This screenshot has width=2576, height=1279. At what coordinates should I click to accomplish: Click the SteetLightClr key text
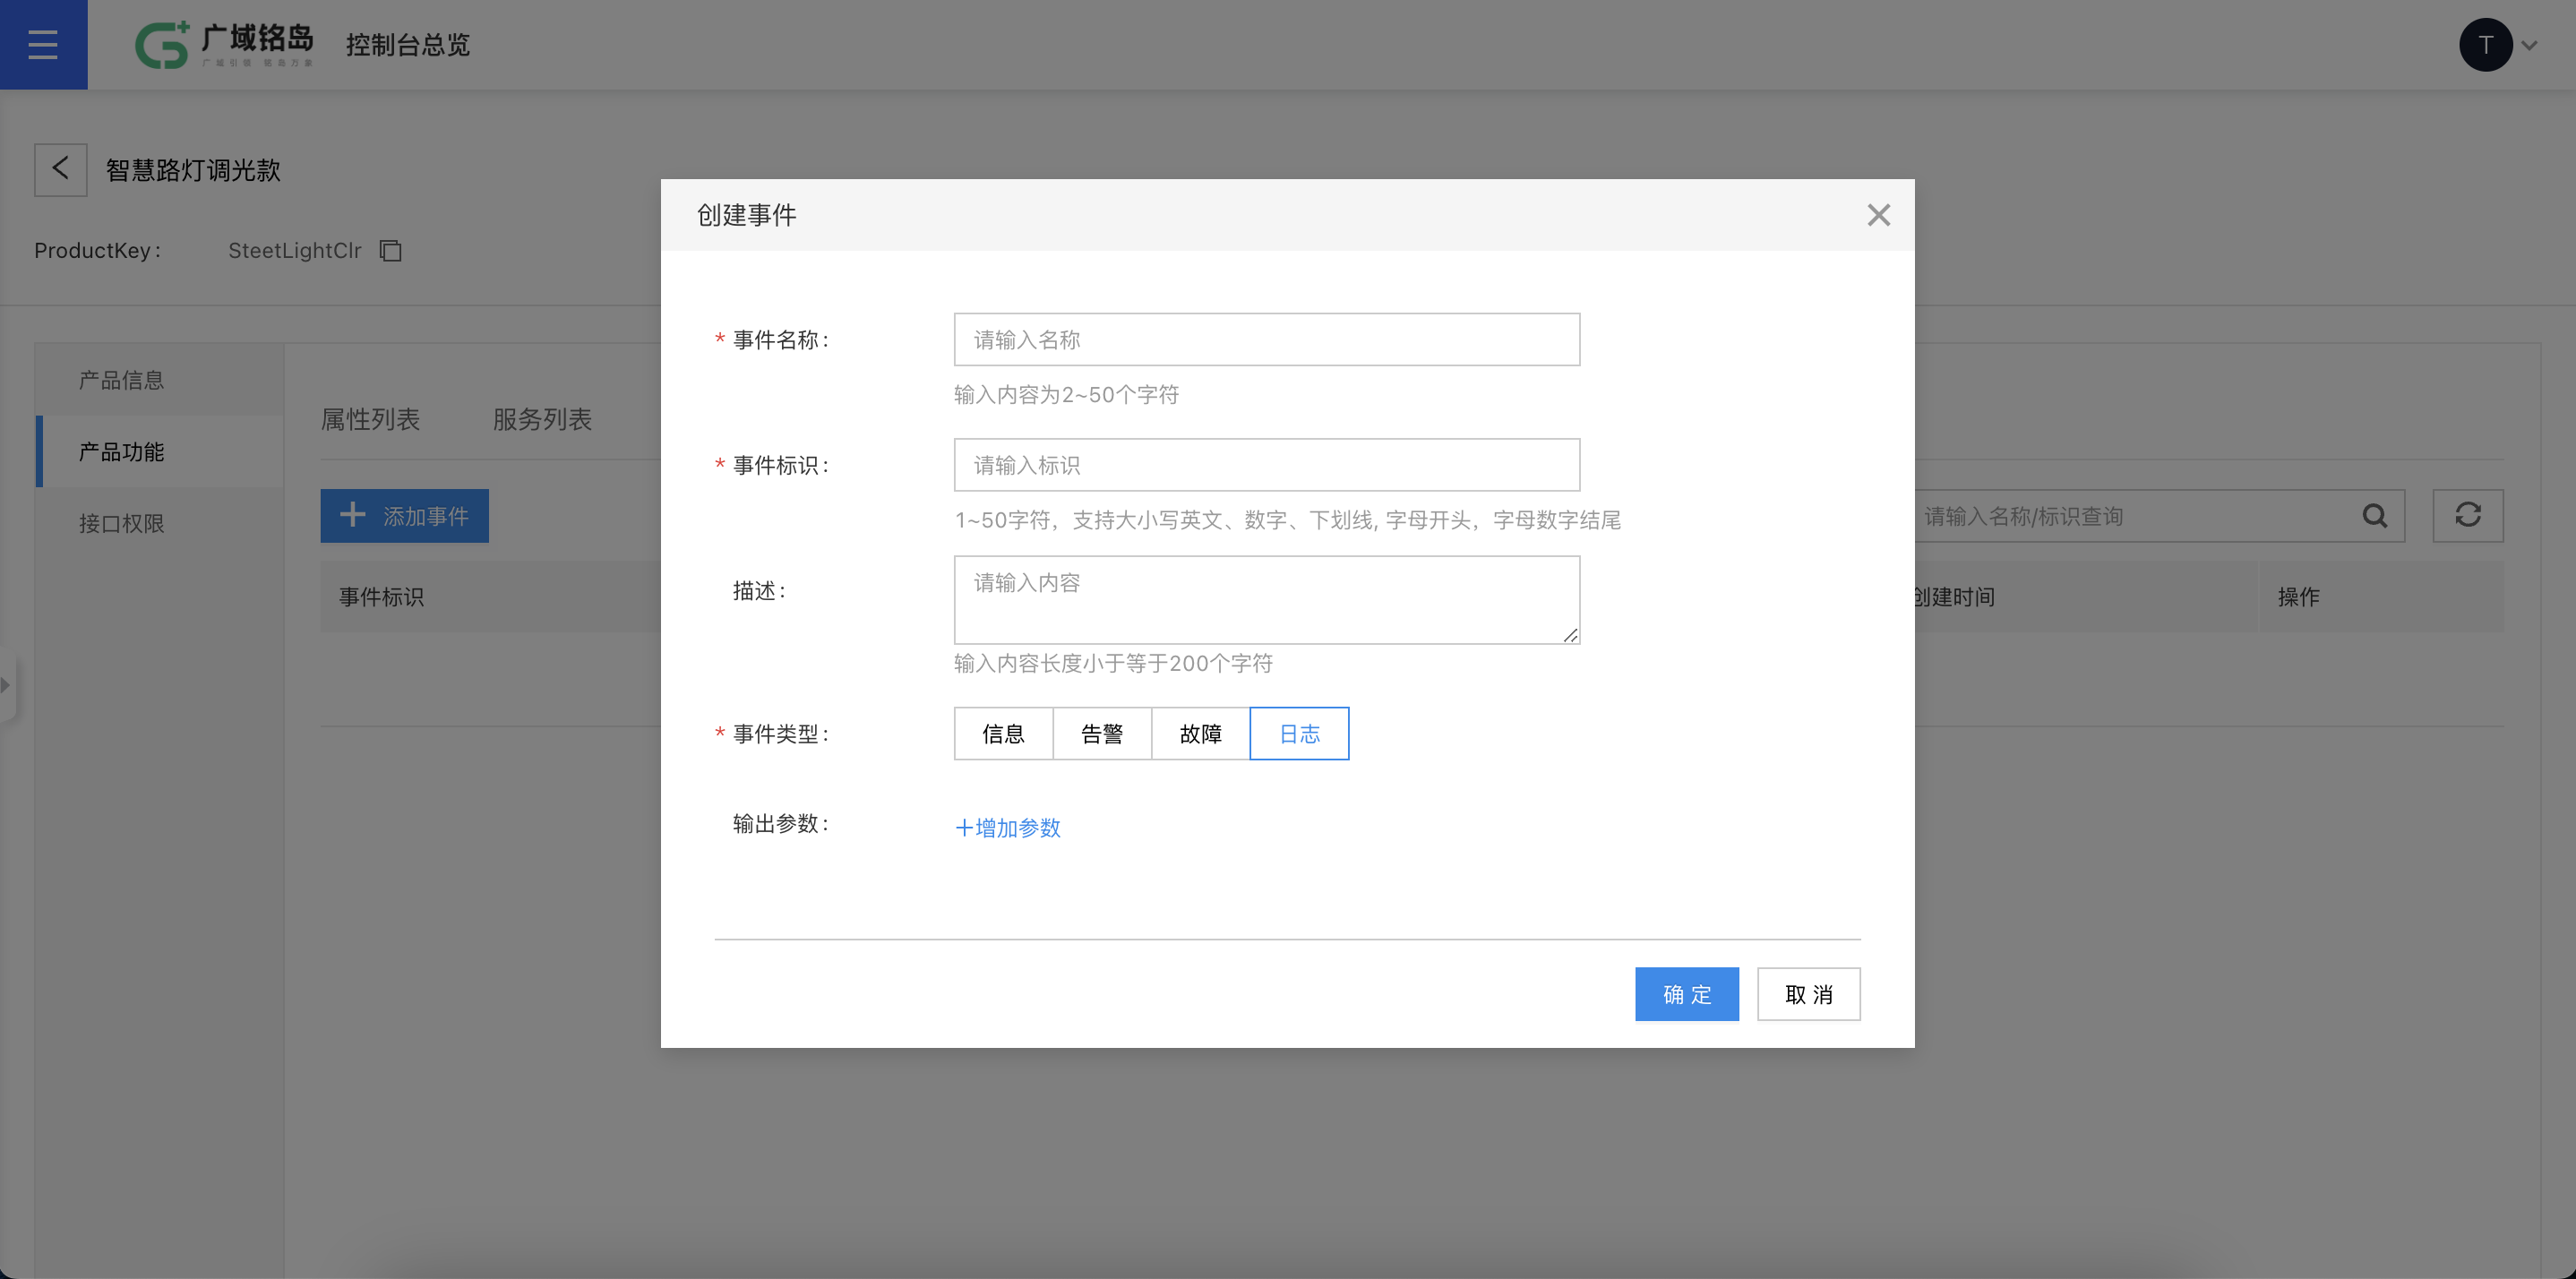point(294,250)
